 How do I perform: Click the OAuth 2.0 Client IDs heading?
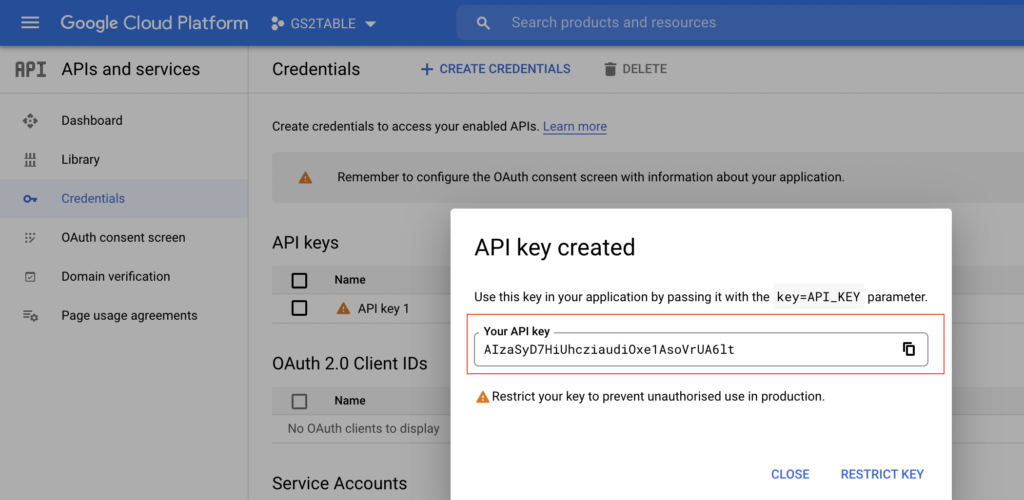[x=350, y=364]
